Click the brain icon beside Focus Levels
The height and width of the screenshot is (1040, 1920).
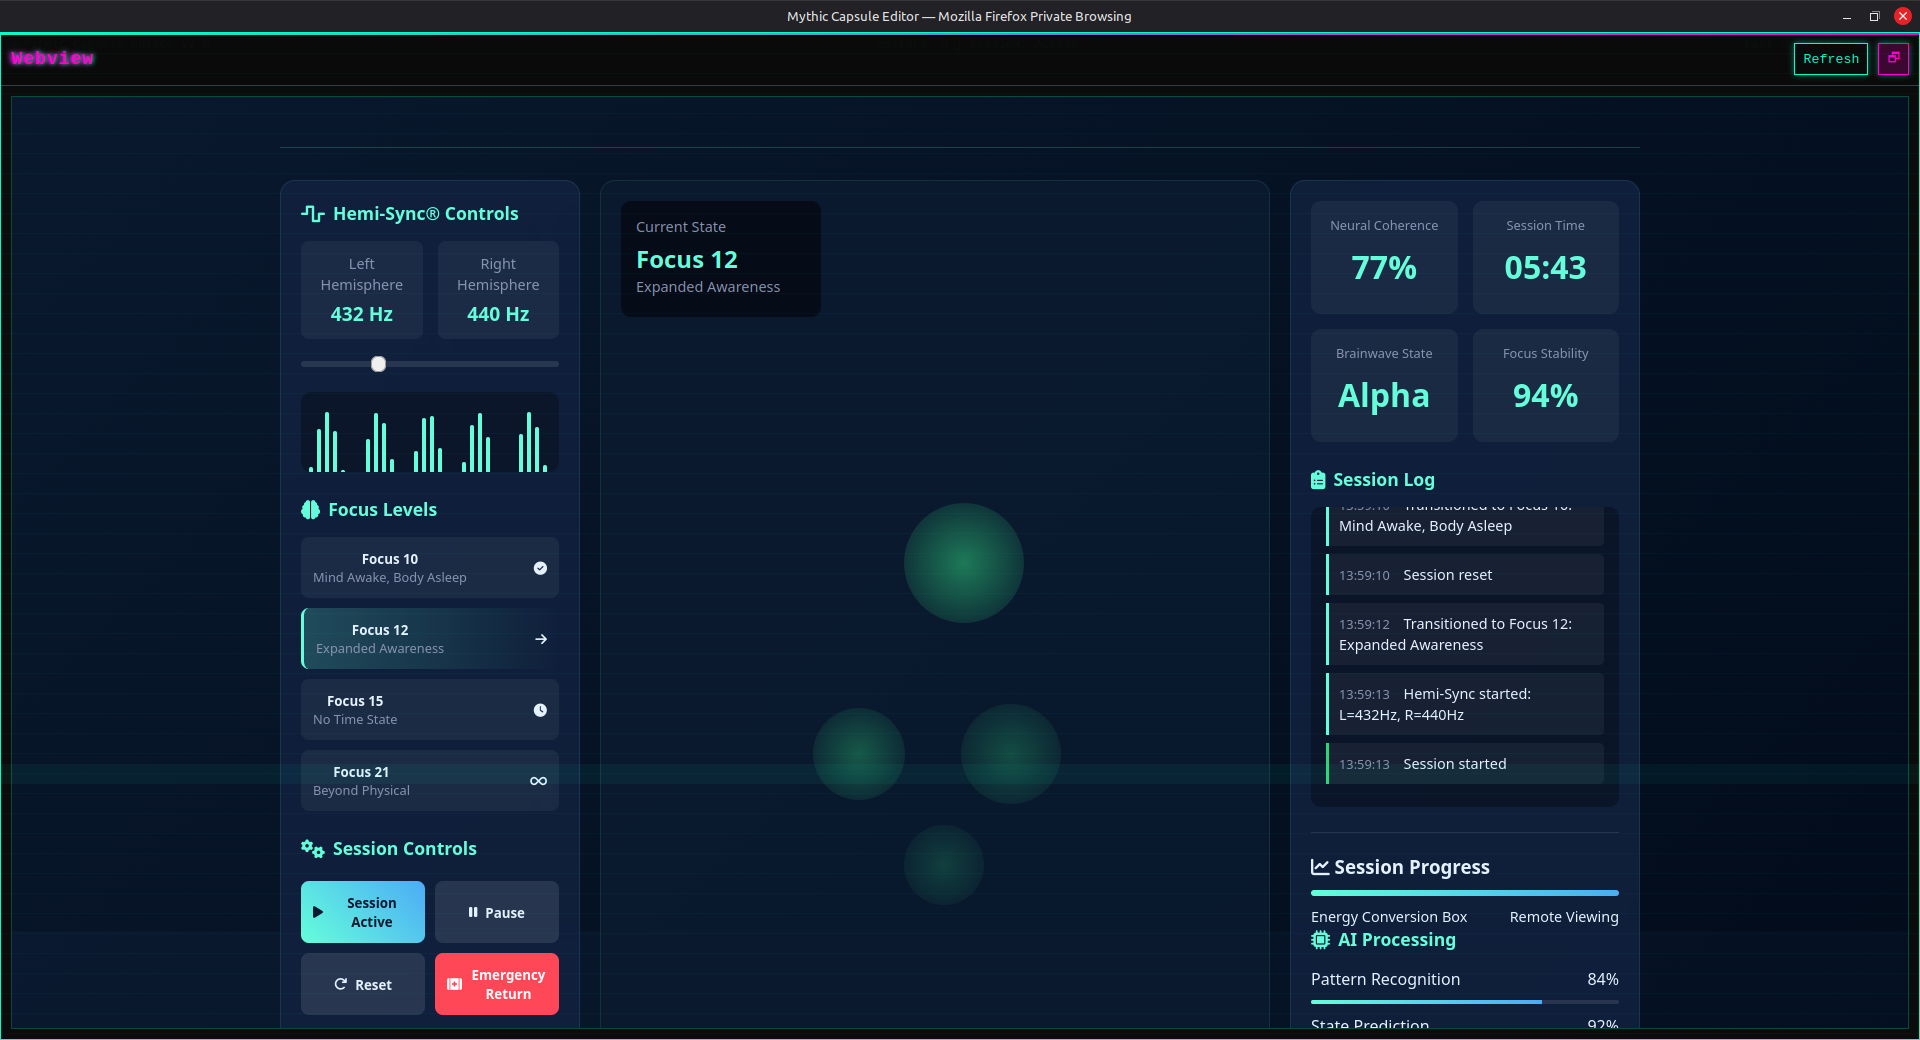click(x=311, y=510)
